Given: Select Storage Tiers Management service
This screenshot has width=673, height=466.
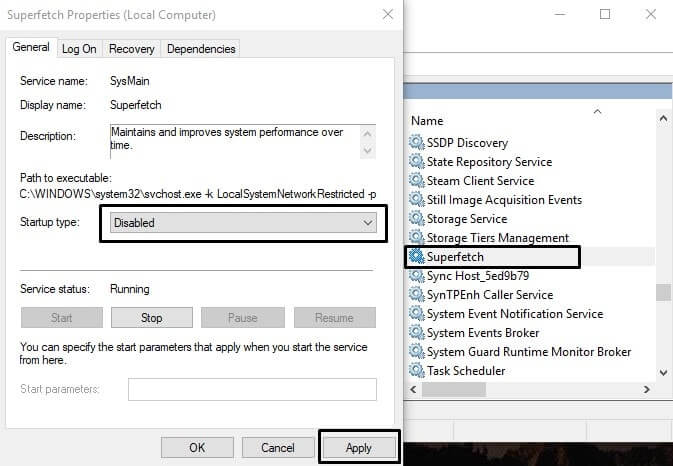Looking at the screenshot, I should [497, 237].
